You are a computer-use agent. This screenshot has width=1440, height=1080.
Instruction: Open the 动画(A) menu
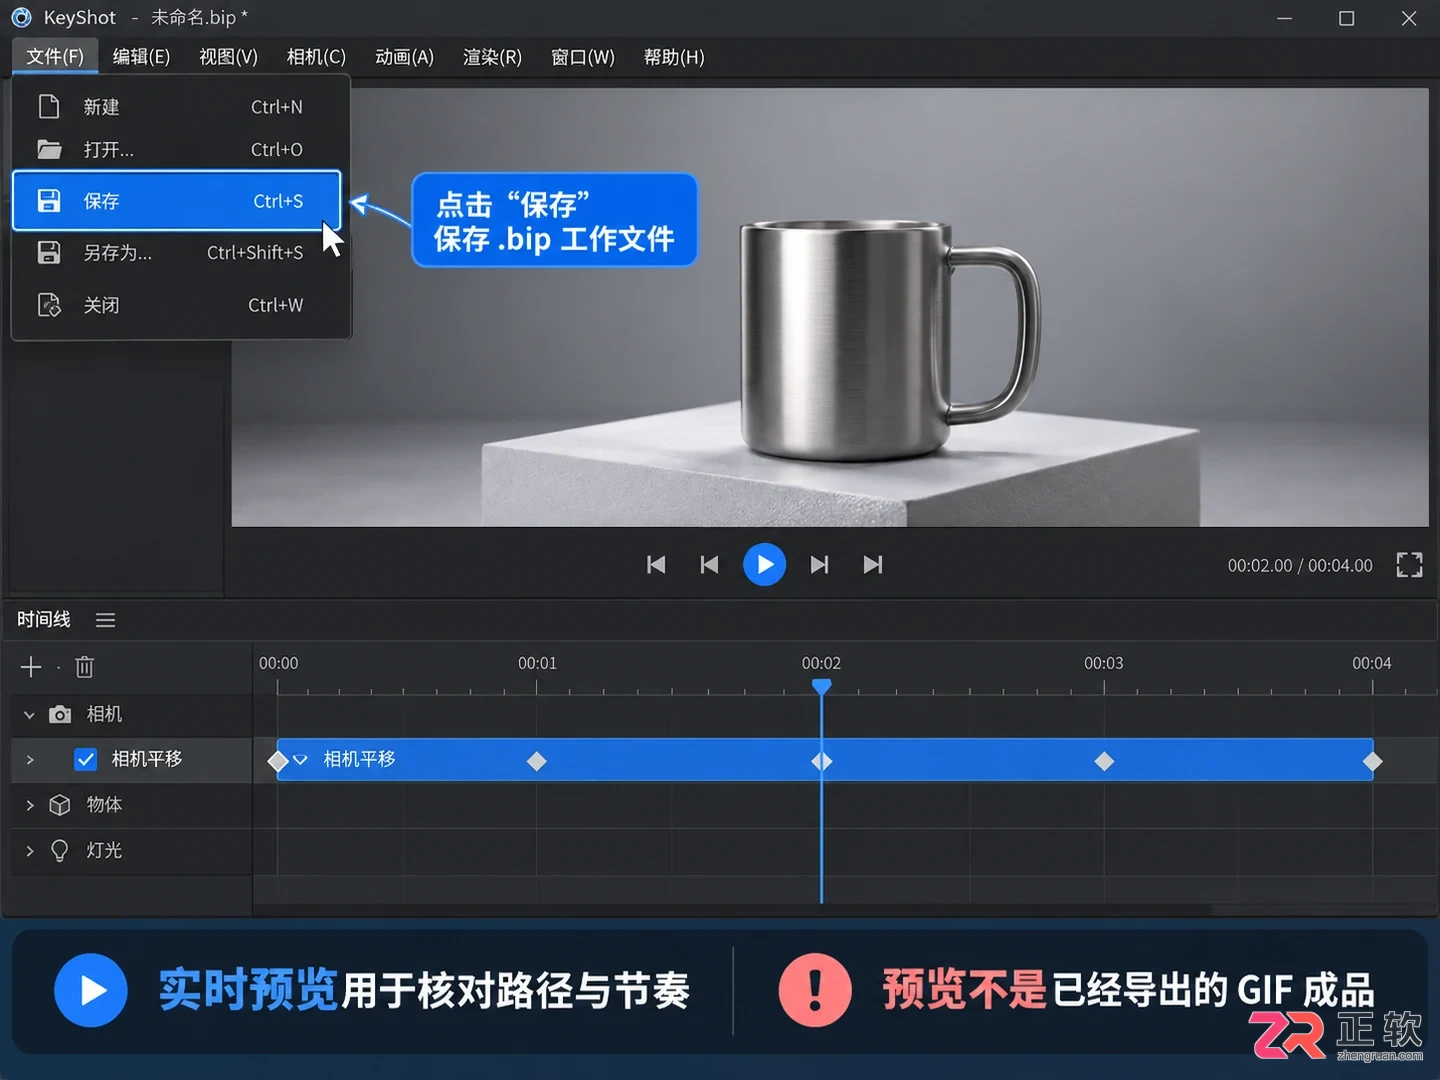pos(404,57)
